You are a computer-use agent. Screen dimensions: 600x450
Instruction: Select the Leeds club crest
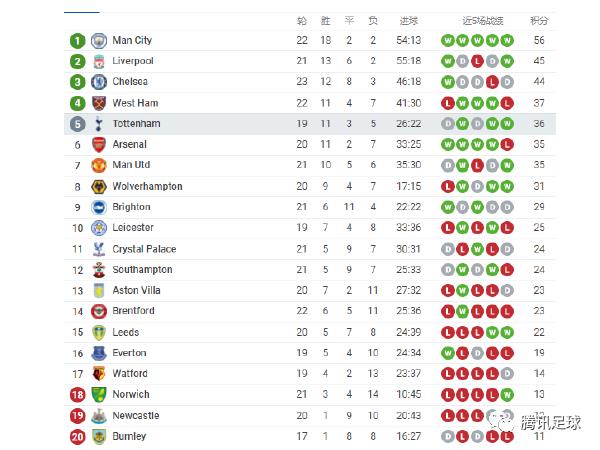point(98,332)
